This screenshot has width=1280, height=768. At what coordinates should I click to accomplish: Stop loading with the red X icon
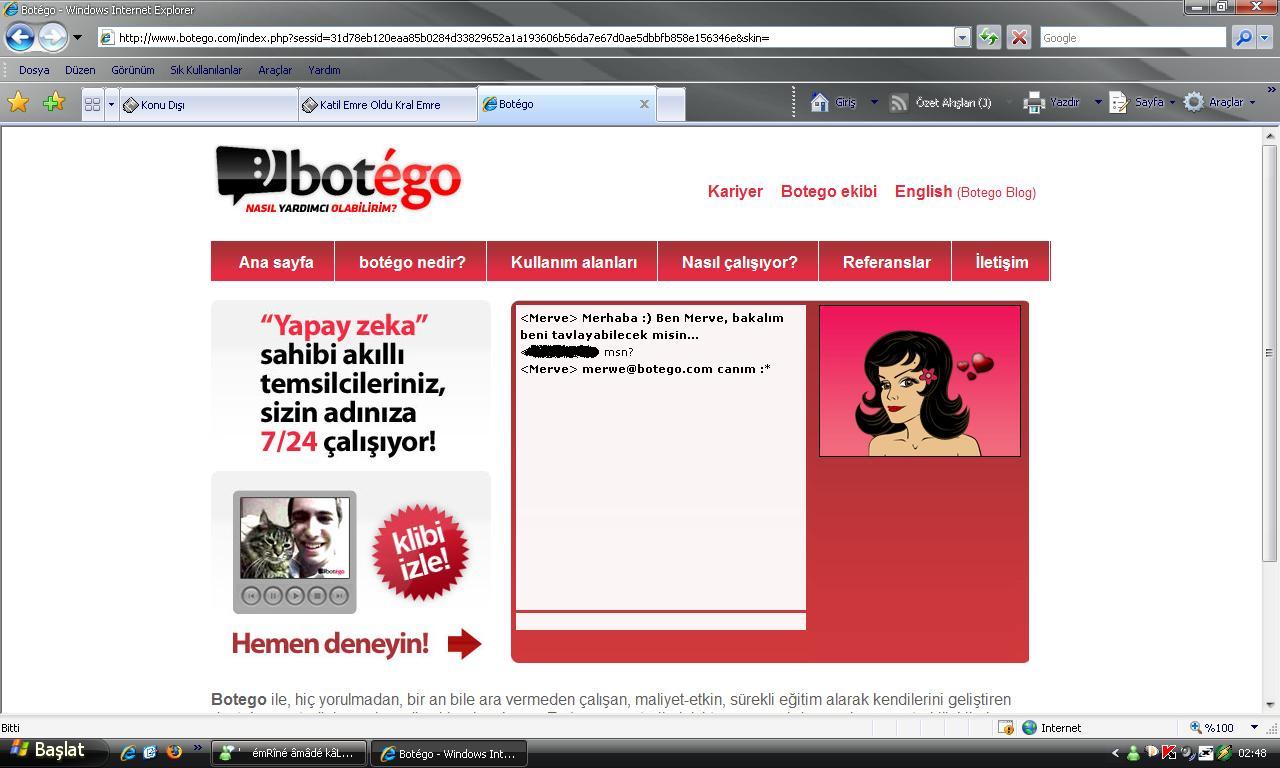coord(1018,37)
